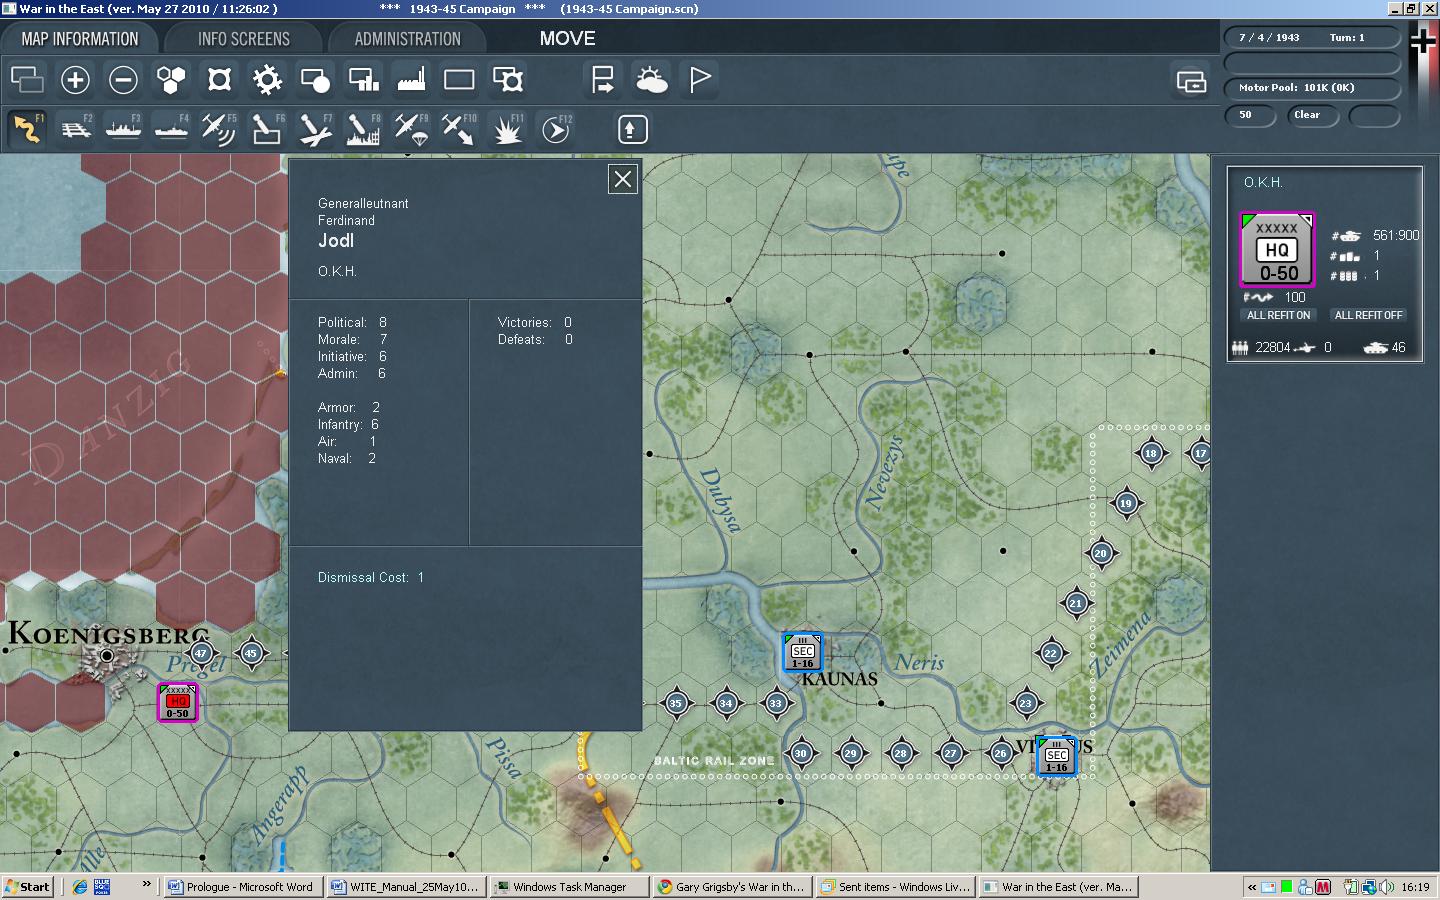Image resolution: width=1440 pixels, height=900 pixels.
Task: Select the O.K.H. HQ unit counter in side panel
Action: point(1278,250)
